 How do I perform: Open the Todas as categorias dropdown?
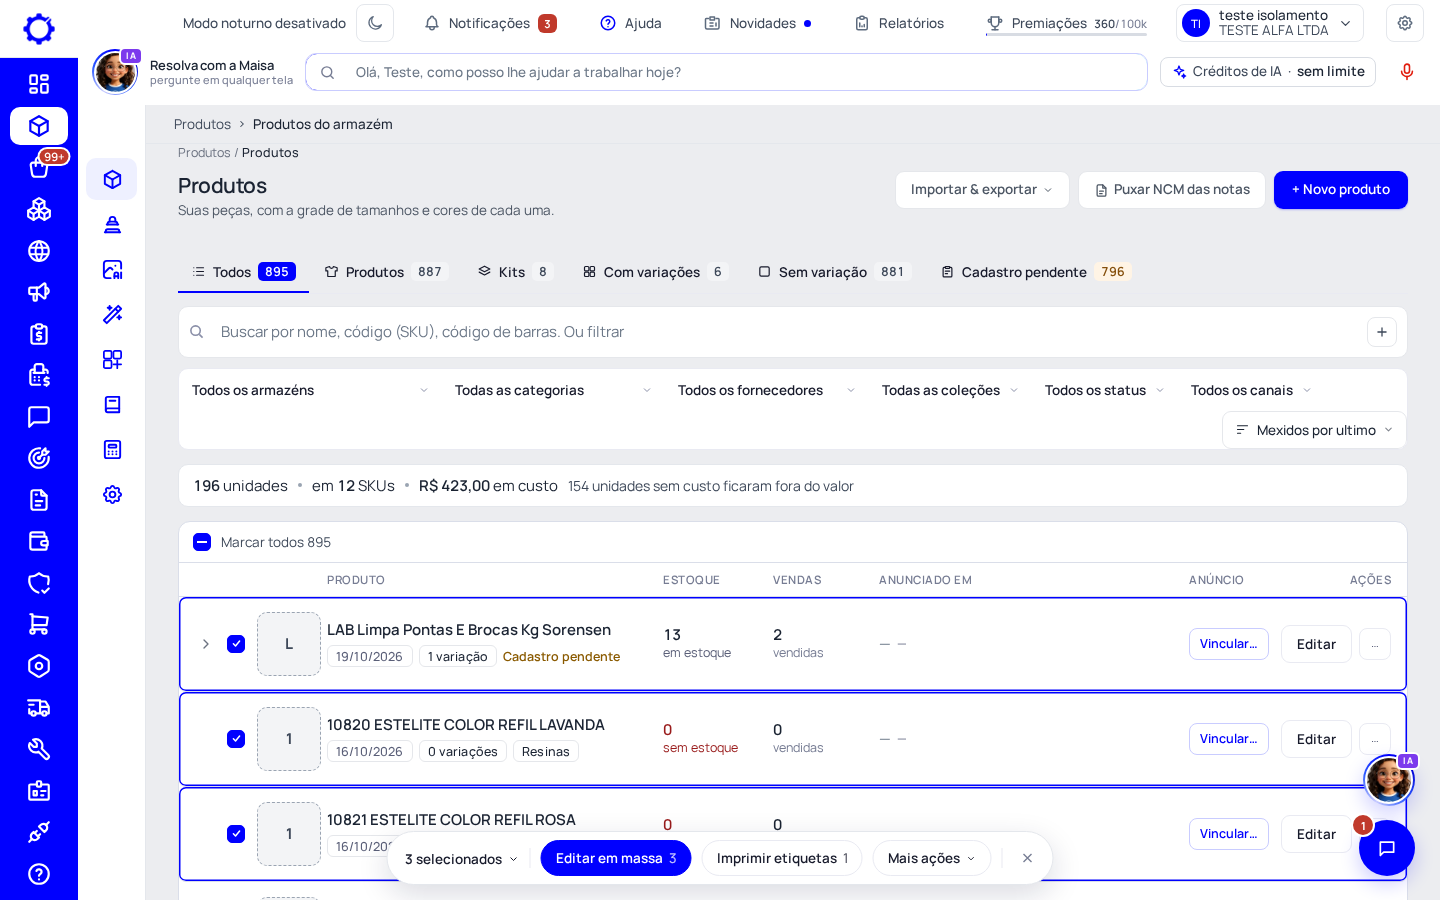[x=553, y=390]
